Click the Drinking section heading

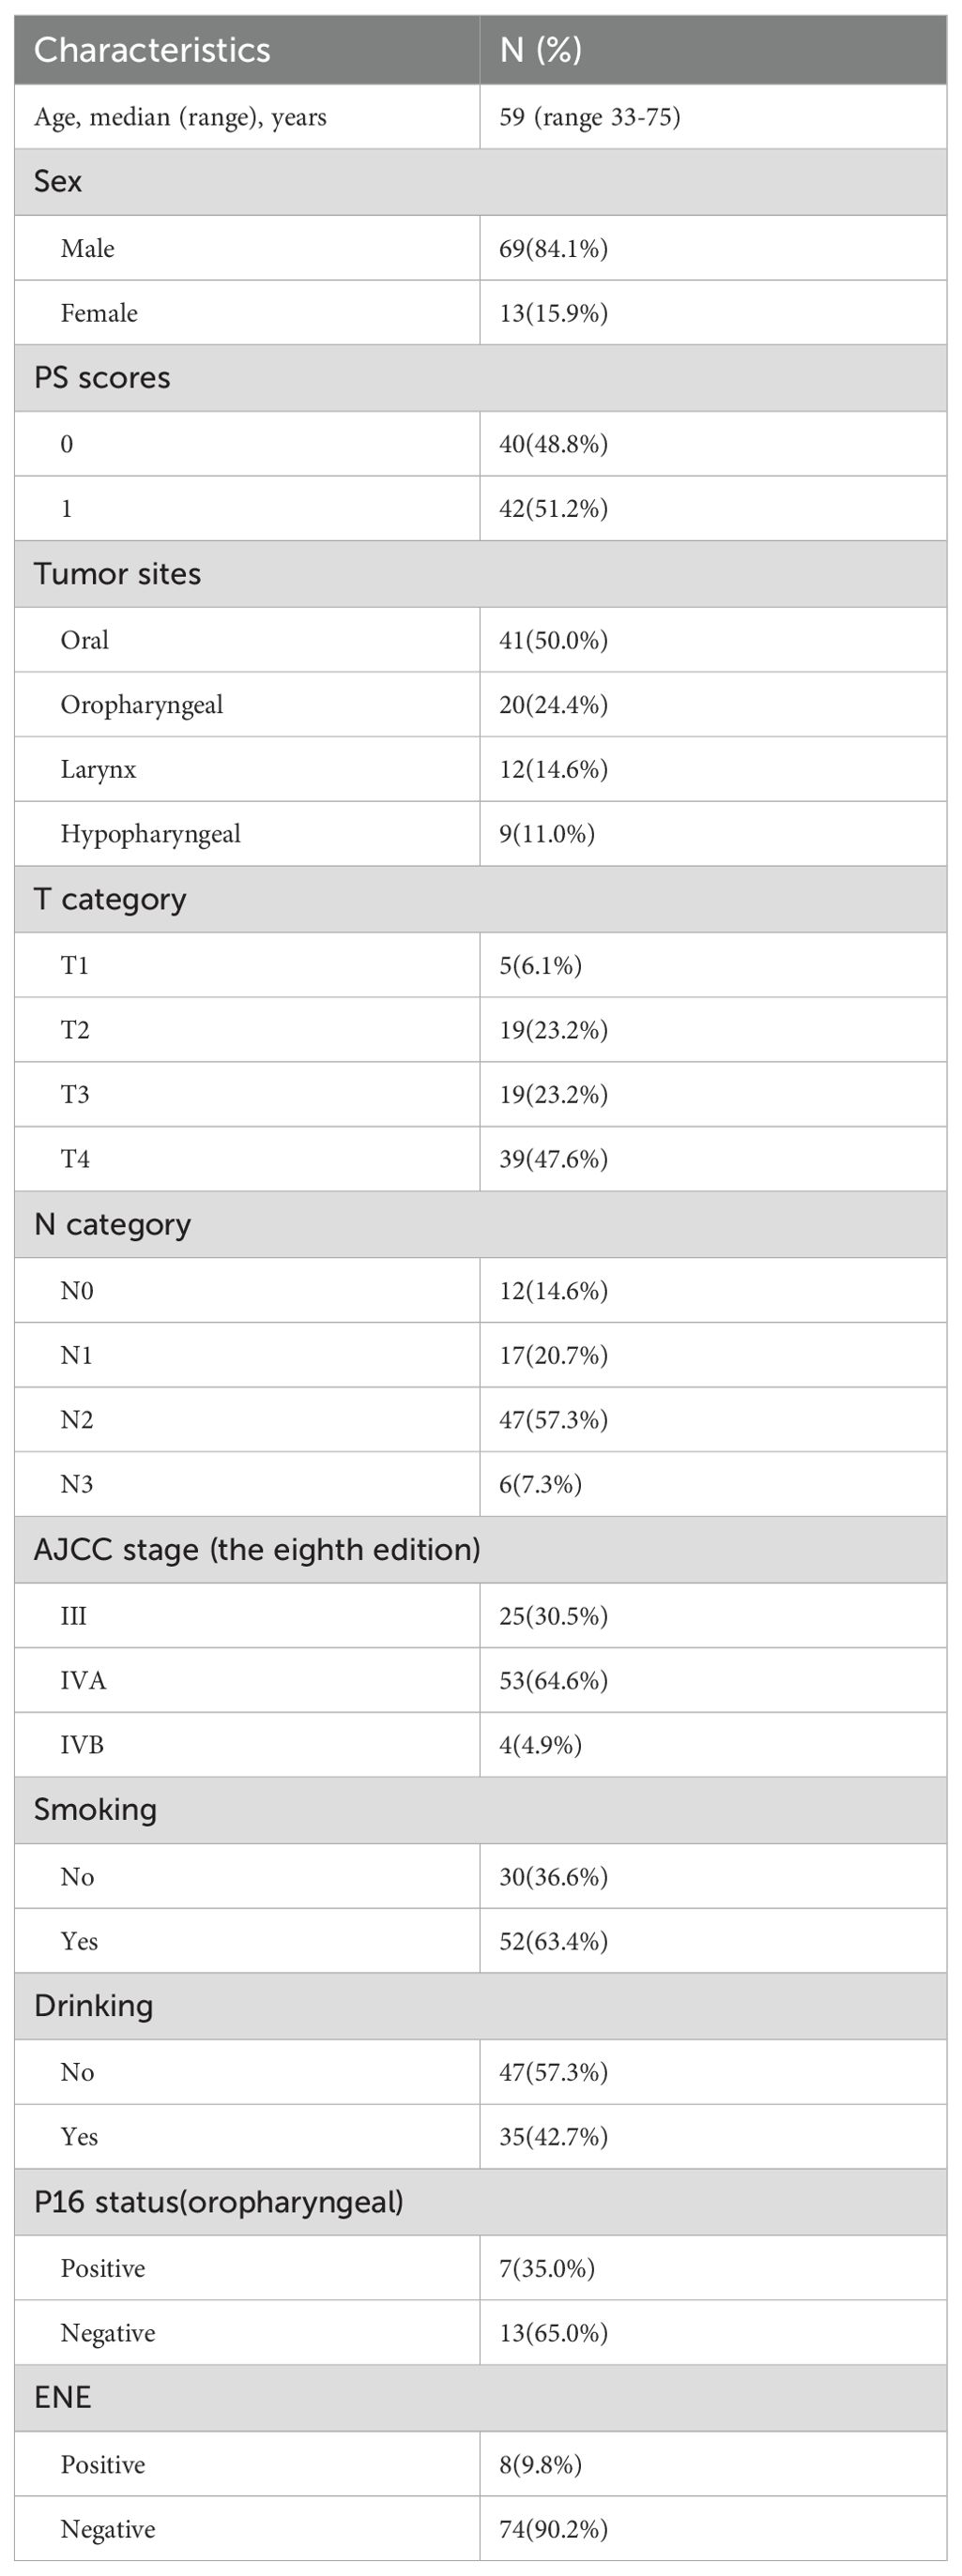[93, 2005]
